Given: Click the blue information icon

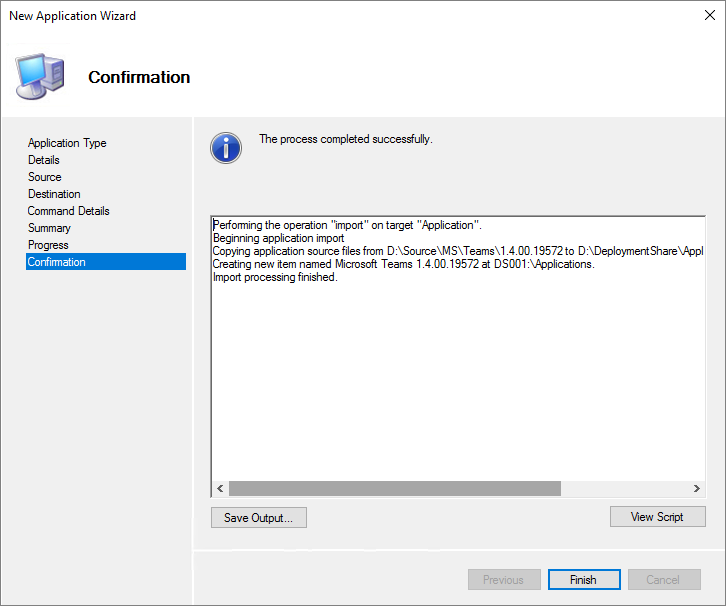Looking at the screenshot, I should 226,147.
